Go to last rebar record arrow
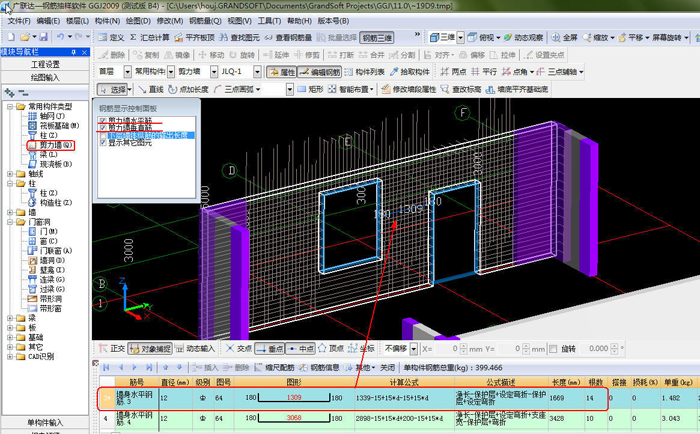This screenshot has width=700, height=434. pyautogui.click(x=149, y=367)
